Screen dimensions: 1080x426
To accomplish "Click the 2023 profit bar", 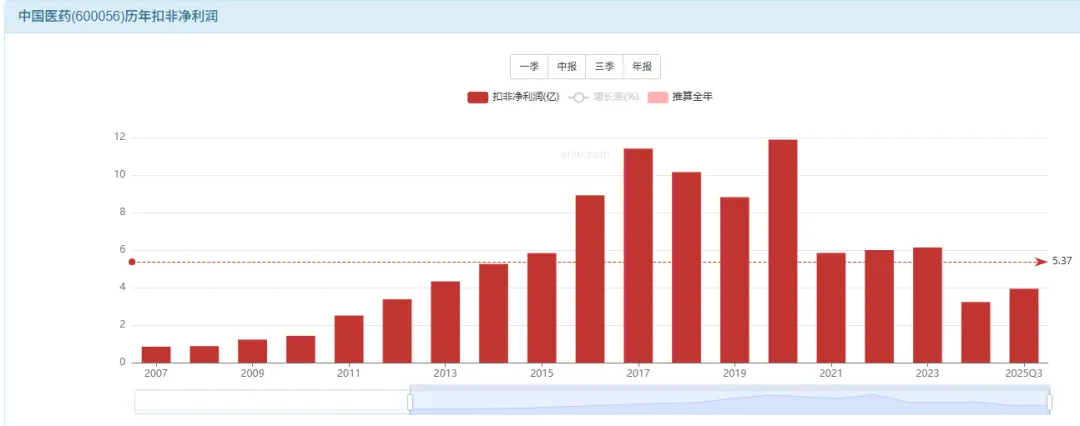I will 928,305.
